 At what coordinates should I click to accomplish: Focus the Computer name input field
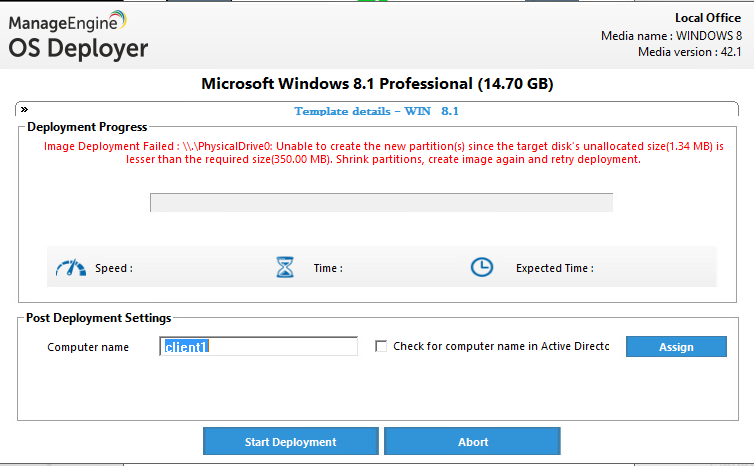pos(259,346)
